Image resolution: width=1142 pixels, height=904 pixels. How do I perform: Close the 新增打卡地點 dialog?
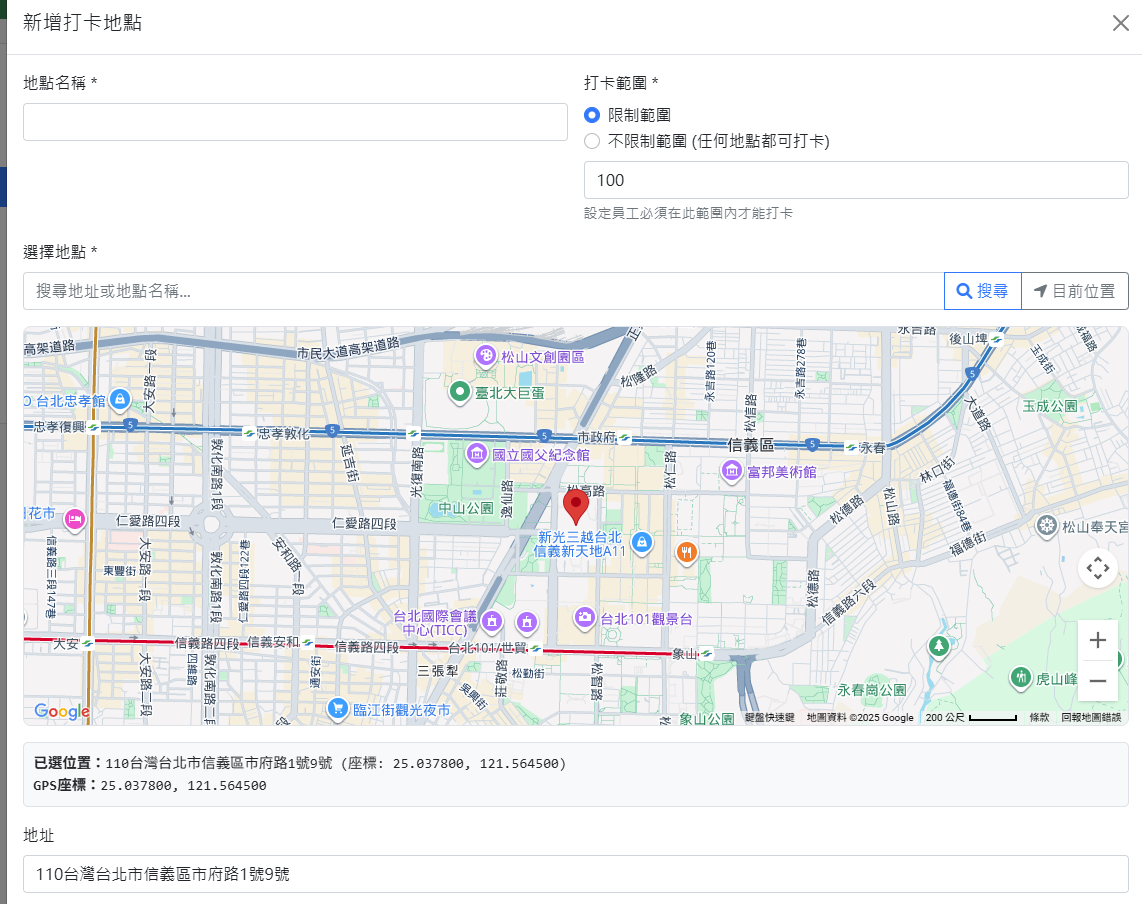click(1120, 23)
